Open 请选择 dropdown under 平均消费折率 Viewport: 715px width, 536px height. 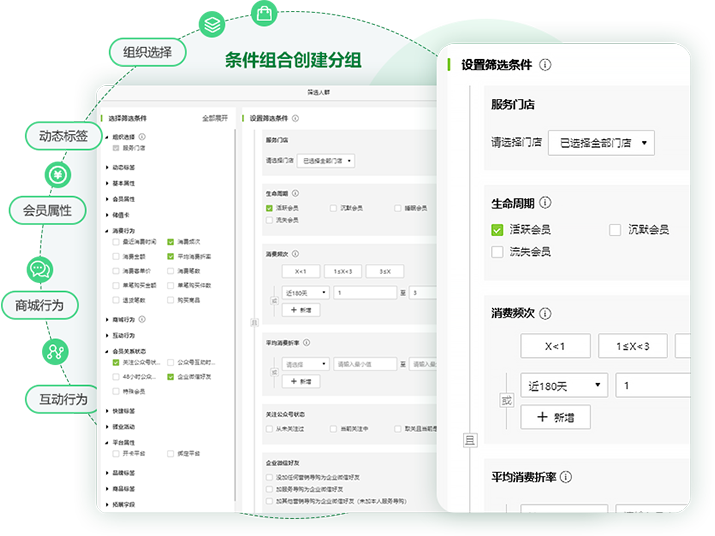click(x=305, y=364)
